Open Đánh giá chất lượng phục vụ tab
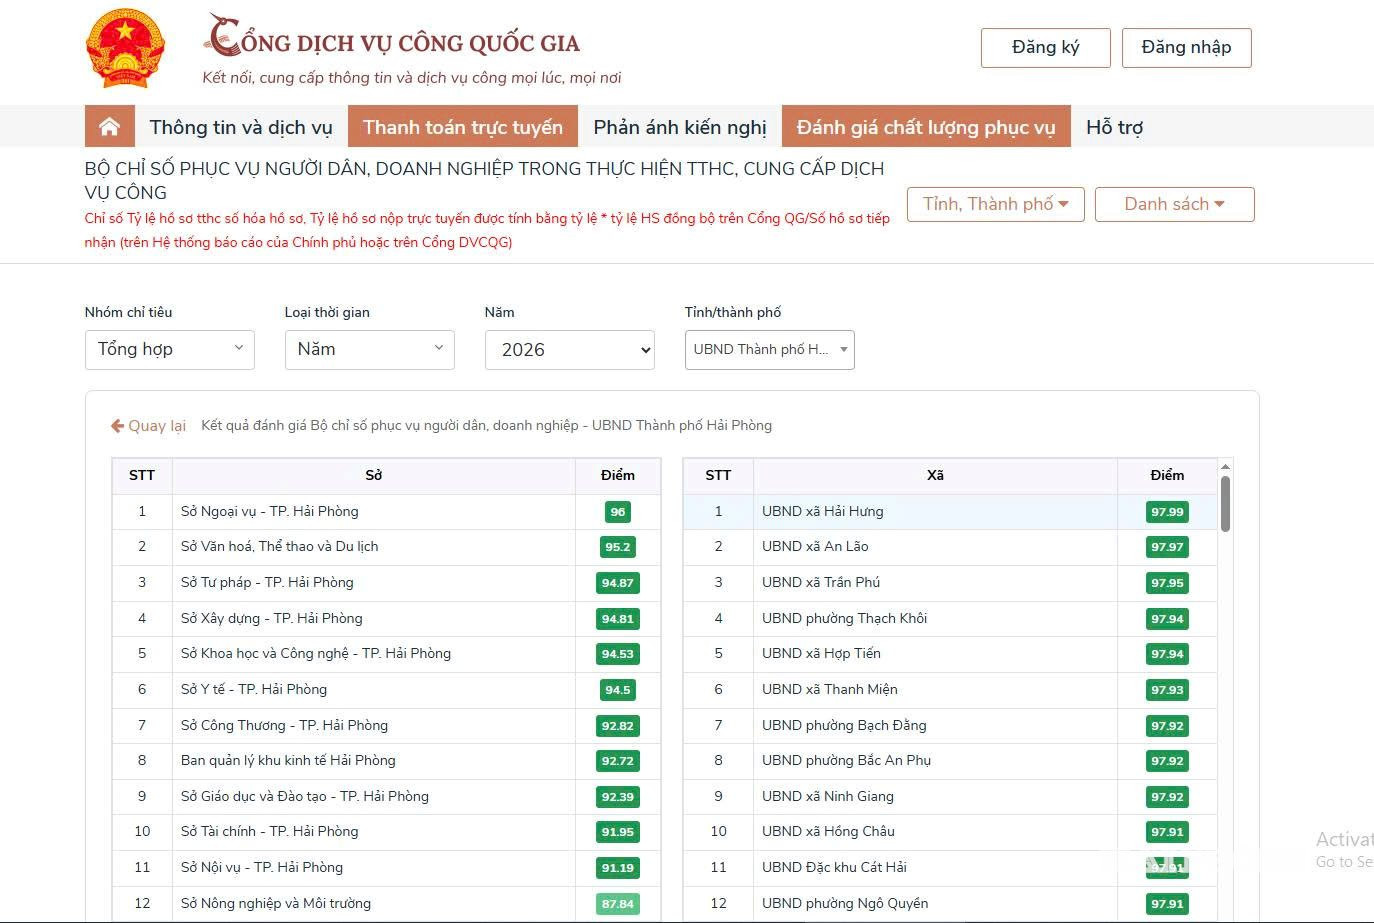Screen dimensions: 1374x923 click(x=926, y=127)
